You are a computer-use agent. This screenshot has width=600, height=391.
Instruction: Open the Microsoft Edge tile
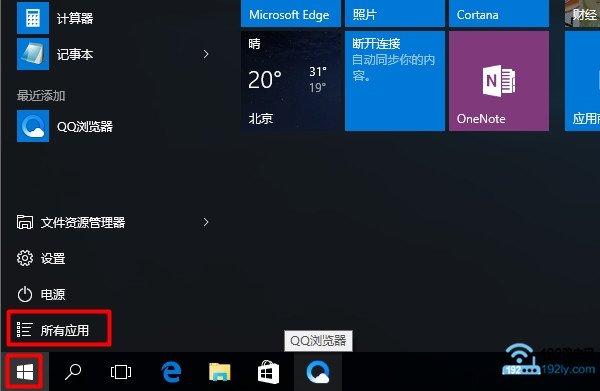point(291,14)
